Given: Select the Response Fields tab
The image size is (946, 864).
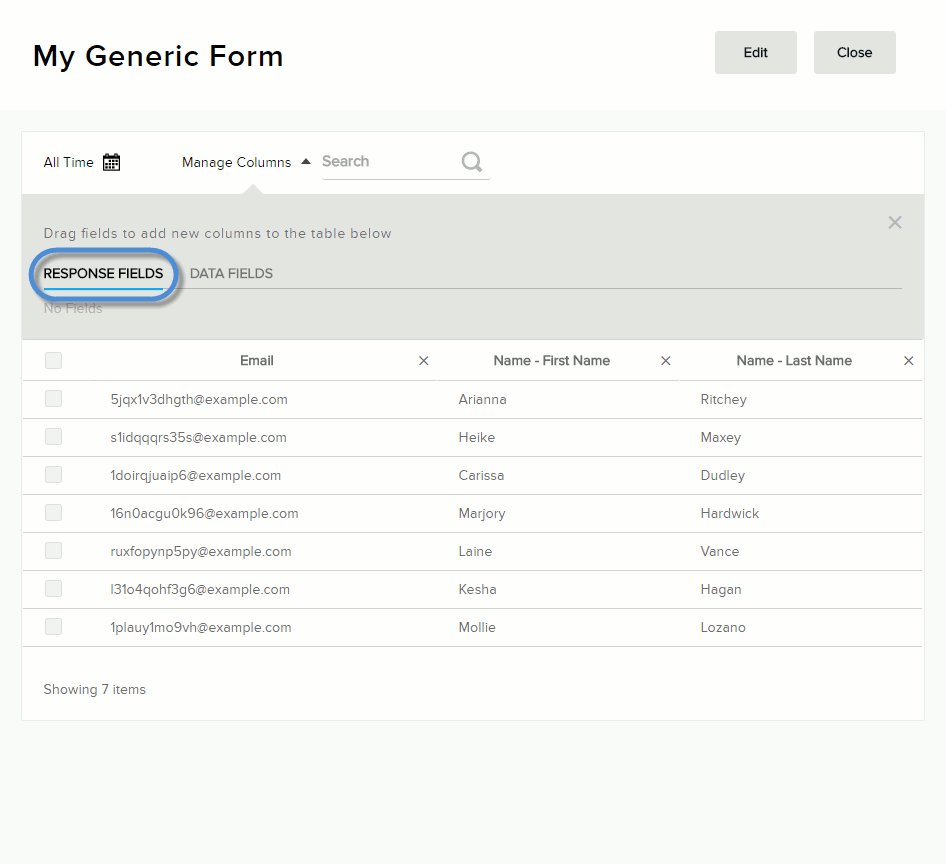Looking at the screenshot, I should tap(103, 273).
